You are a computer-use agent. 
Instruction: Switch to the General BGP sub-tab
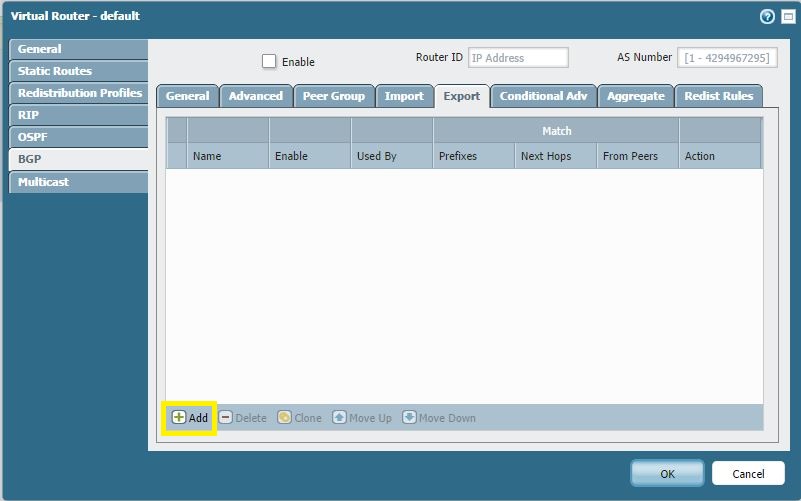point(187,96)
